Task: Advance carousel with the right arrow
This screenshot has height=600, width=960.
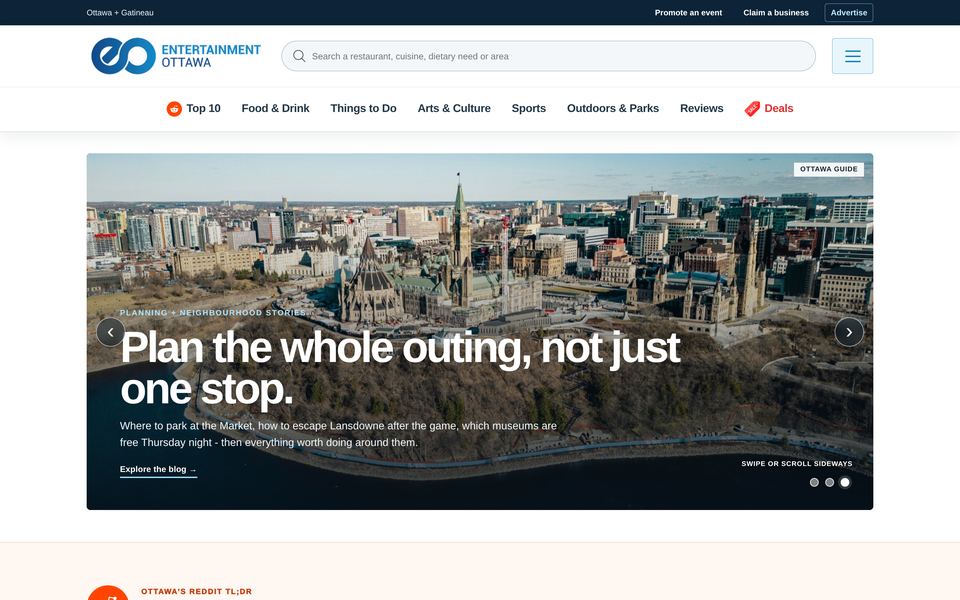Action: click(x=849, y=332)
